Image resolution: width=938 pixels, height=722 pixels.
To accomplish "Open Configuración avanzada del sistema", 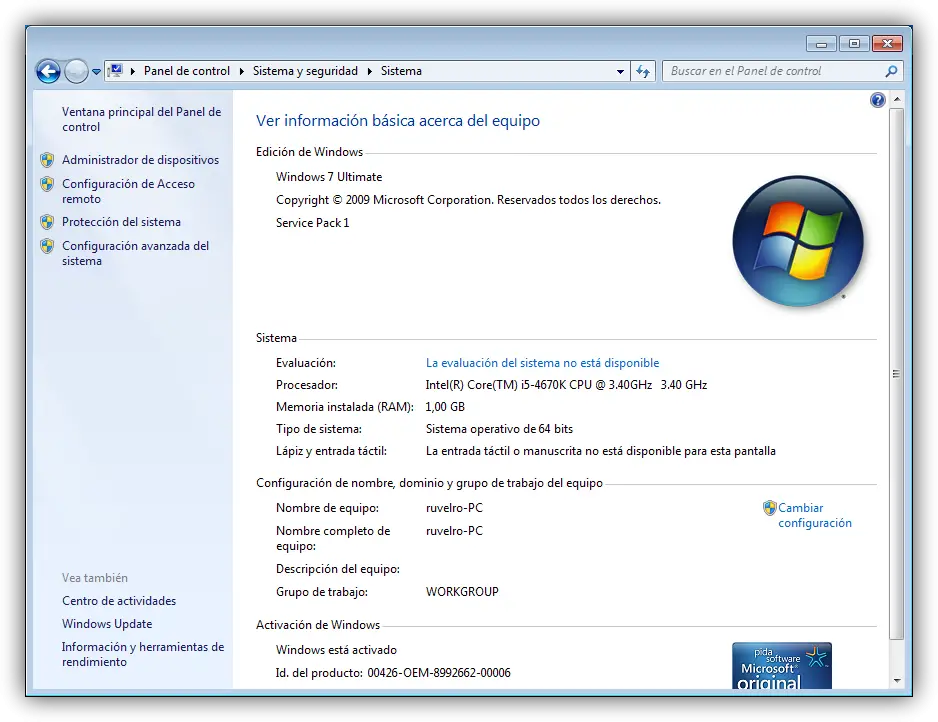I will (135, 253).
